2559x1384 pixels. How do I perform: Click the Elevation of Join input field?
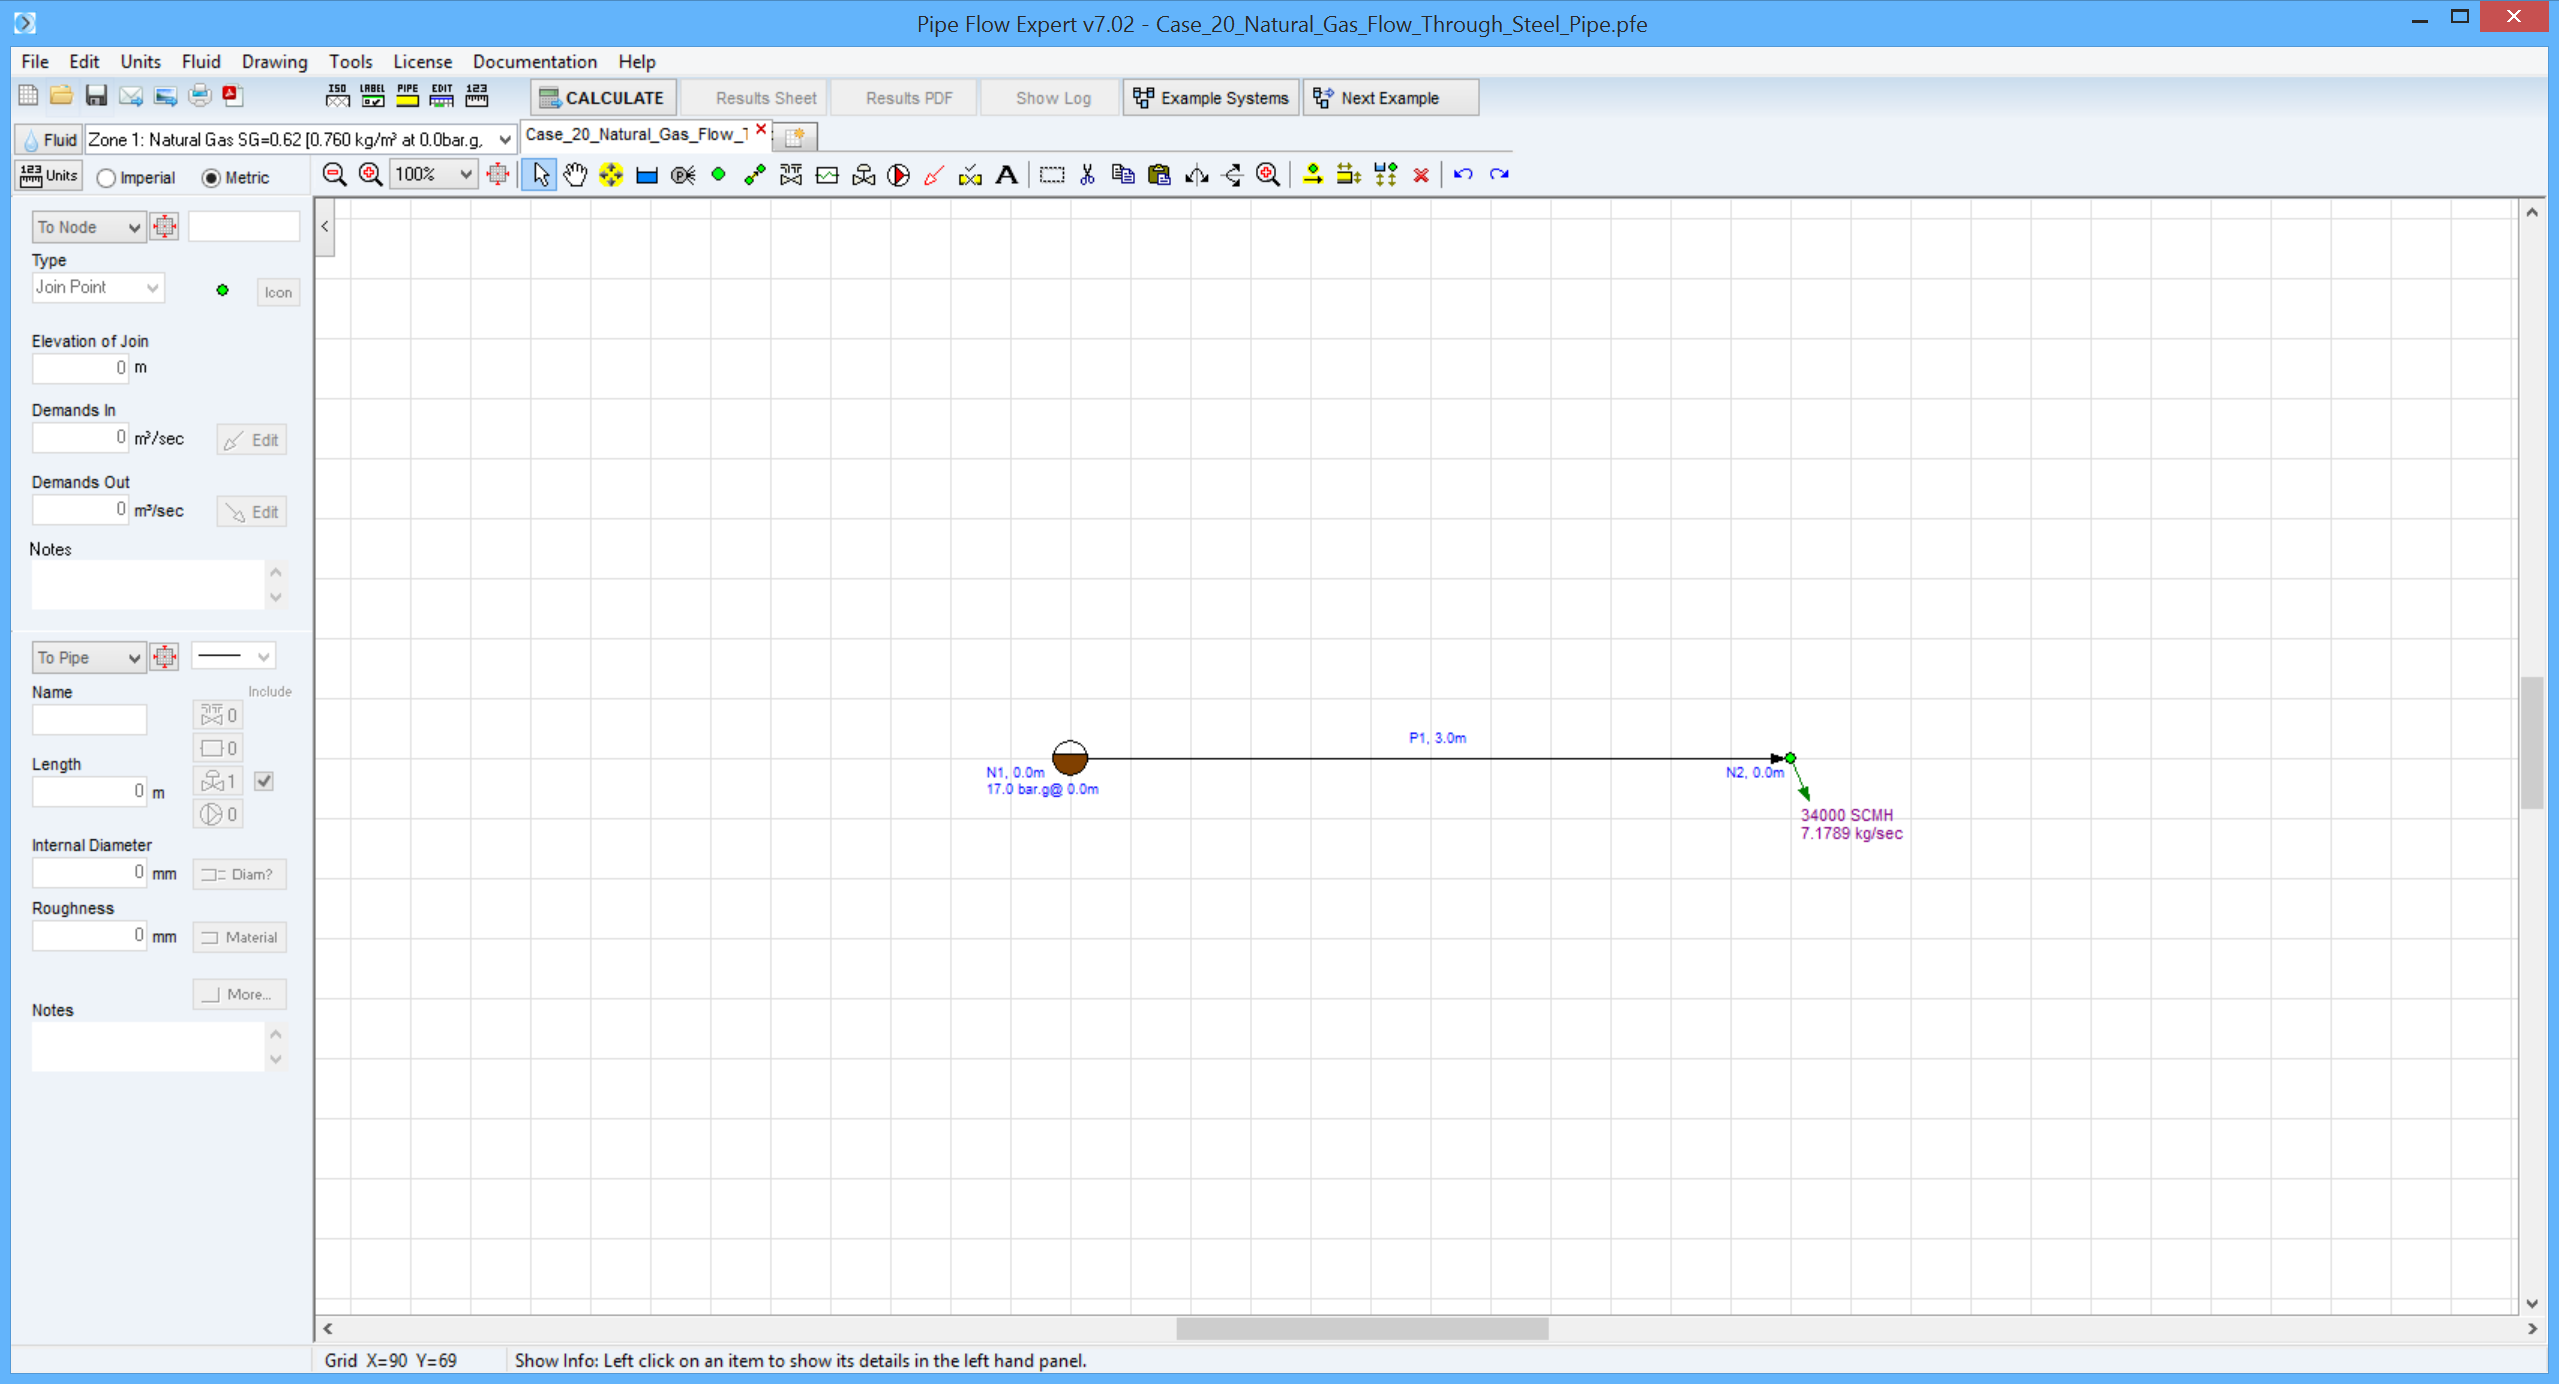(80, 368)
